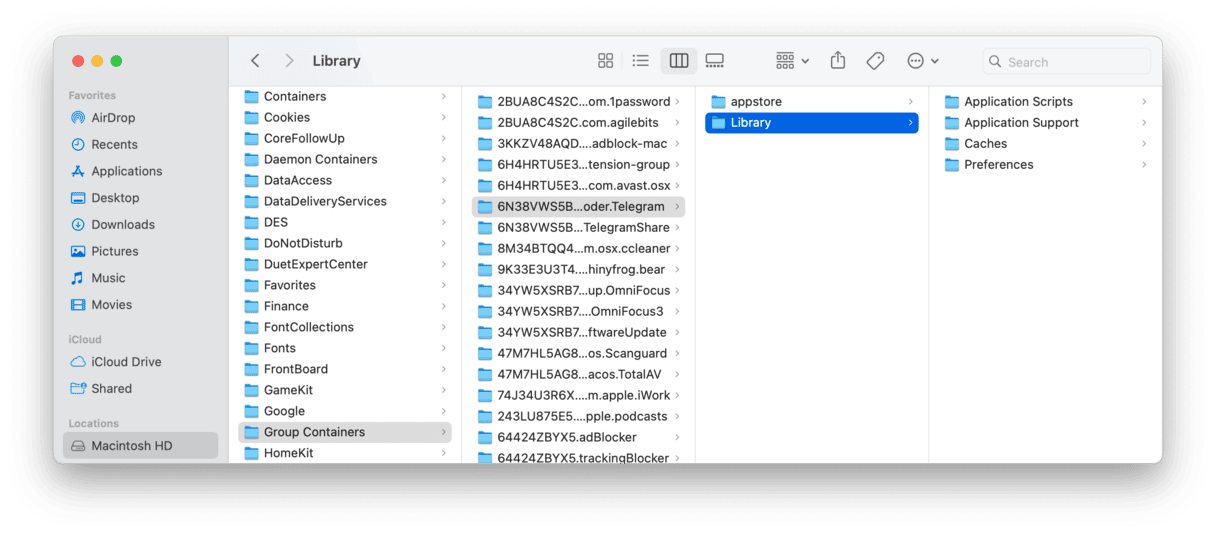Expand the Preferences folder chevron
The height and width of the screenshot is (534, 1216).
click(1144, 165)
